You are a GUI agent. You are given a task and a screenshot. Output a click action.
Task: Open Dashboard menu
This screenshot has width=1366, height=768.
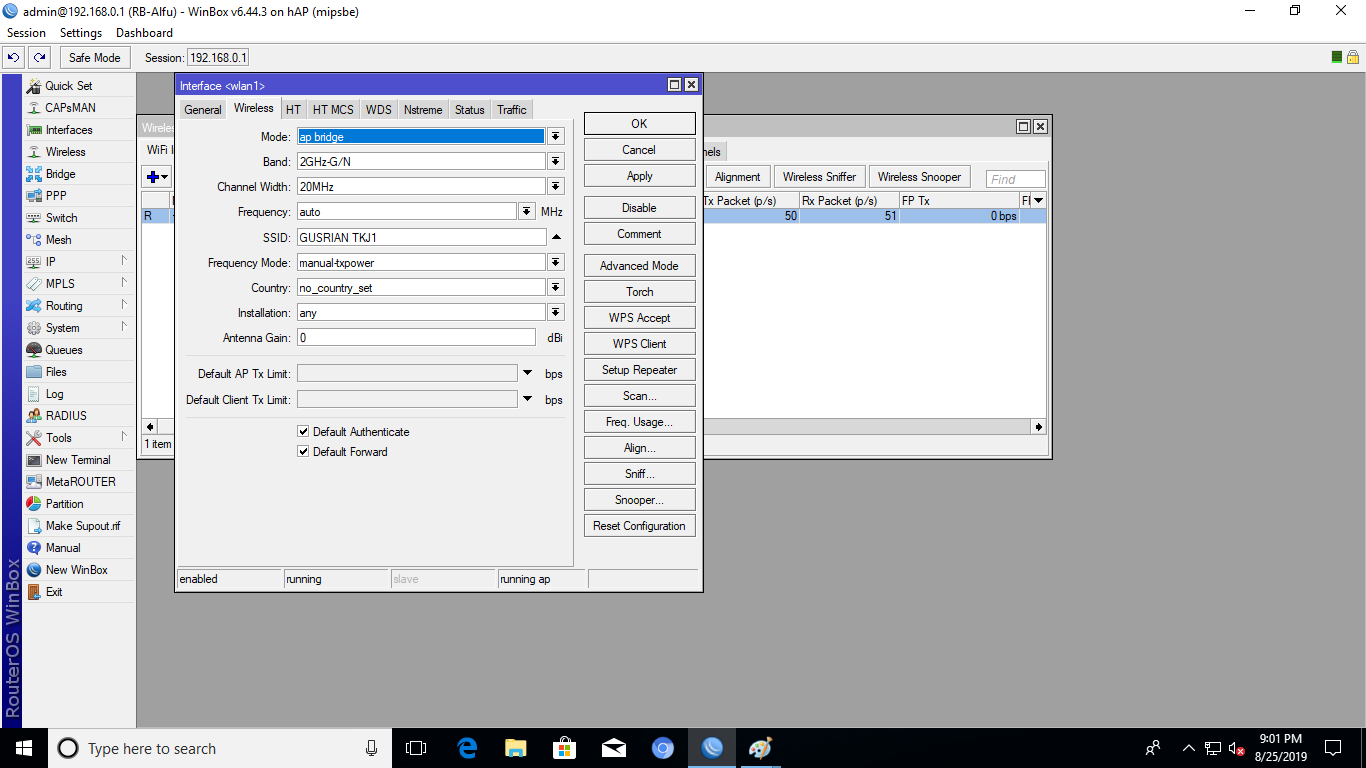(x=144, y=33)
